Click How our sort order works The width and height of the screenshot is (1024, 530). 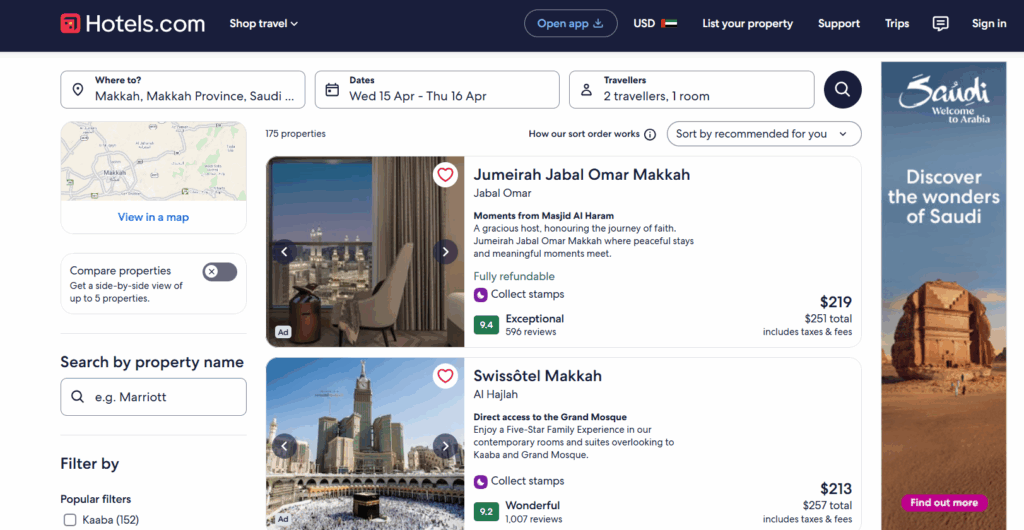pyautogui.click(x=584, y=134)
